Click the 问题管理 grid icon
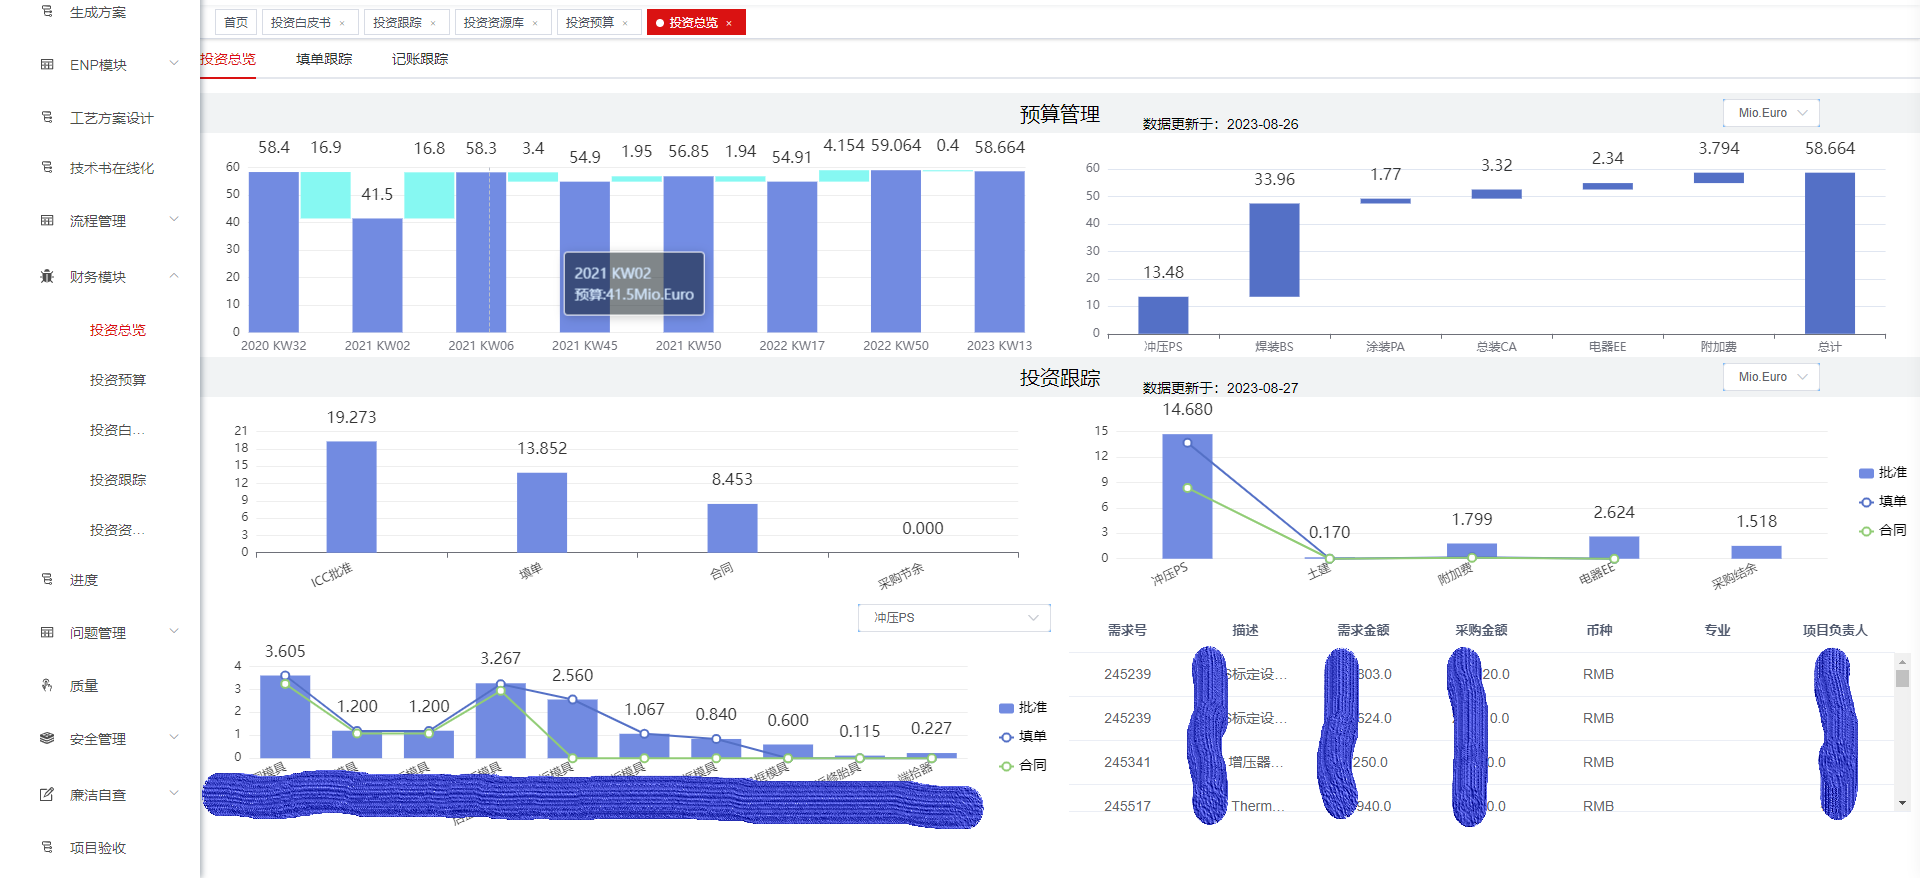 [x=47, y=632]
